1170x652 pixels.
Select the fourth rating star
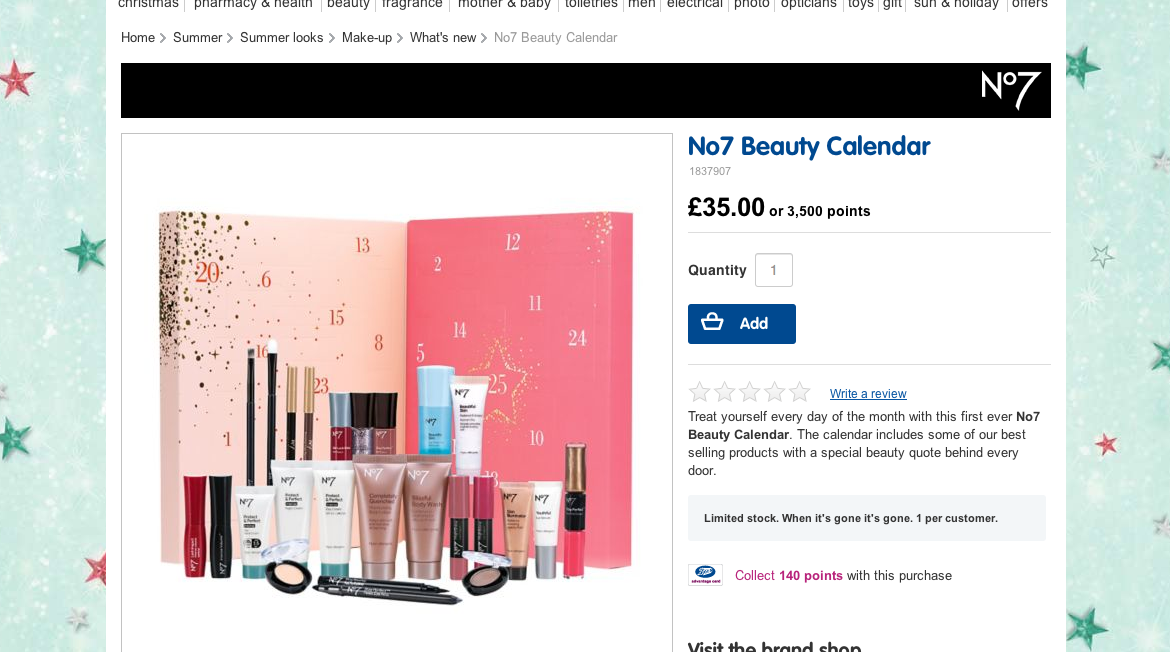click(x=775, y=392)
